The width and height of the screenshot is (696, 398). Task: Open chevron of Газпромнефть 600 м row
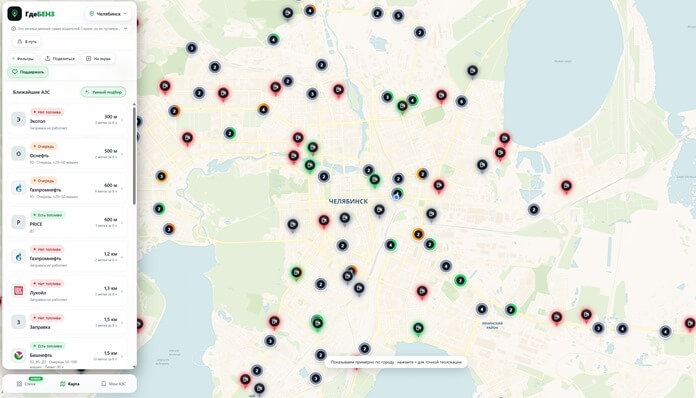(x=123, y=188)
